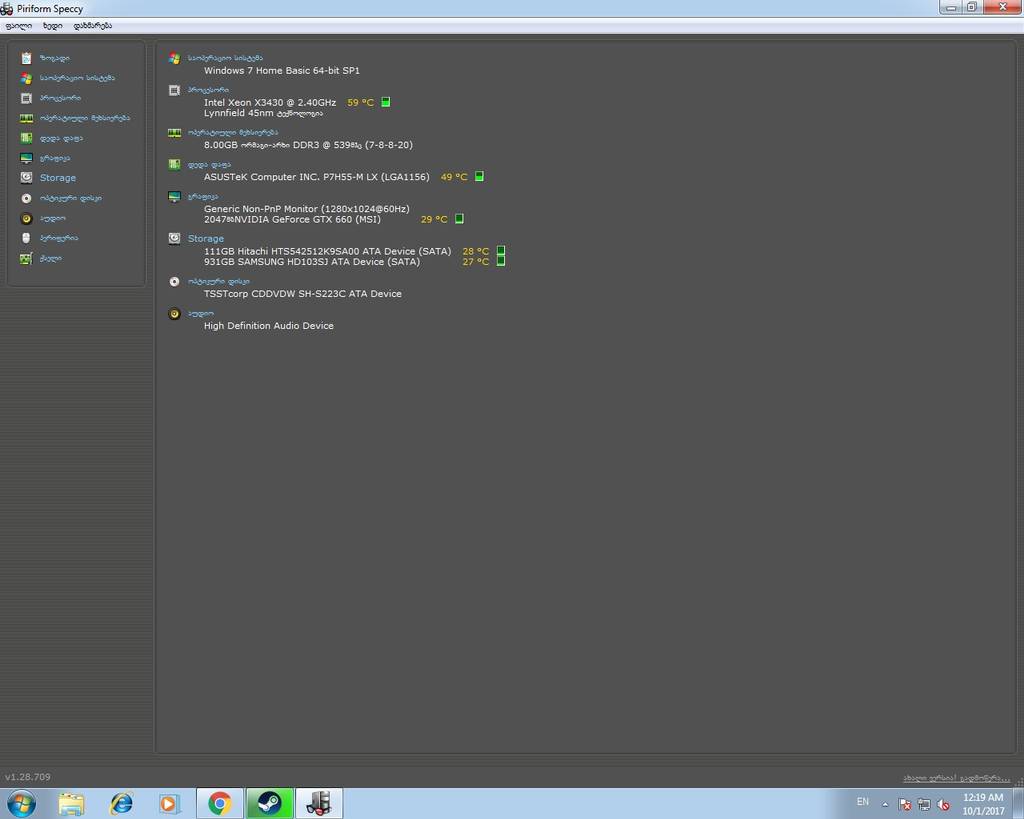Click the CPU temperature indicator beside 59 °C
Screen dimensions: 1024x819
point(386,102)
